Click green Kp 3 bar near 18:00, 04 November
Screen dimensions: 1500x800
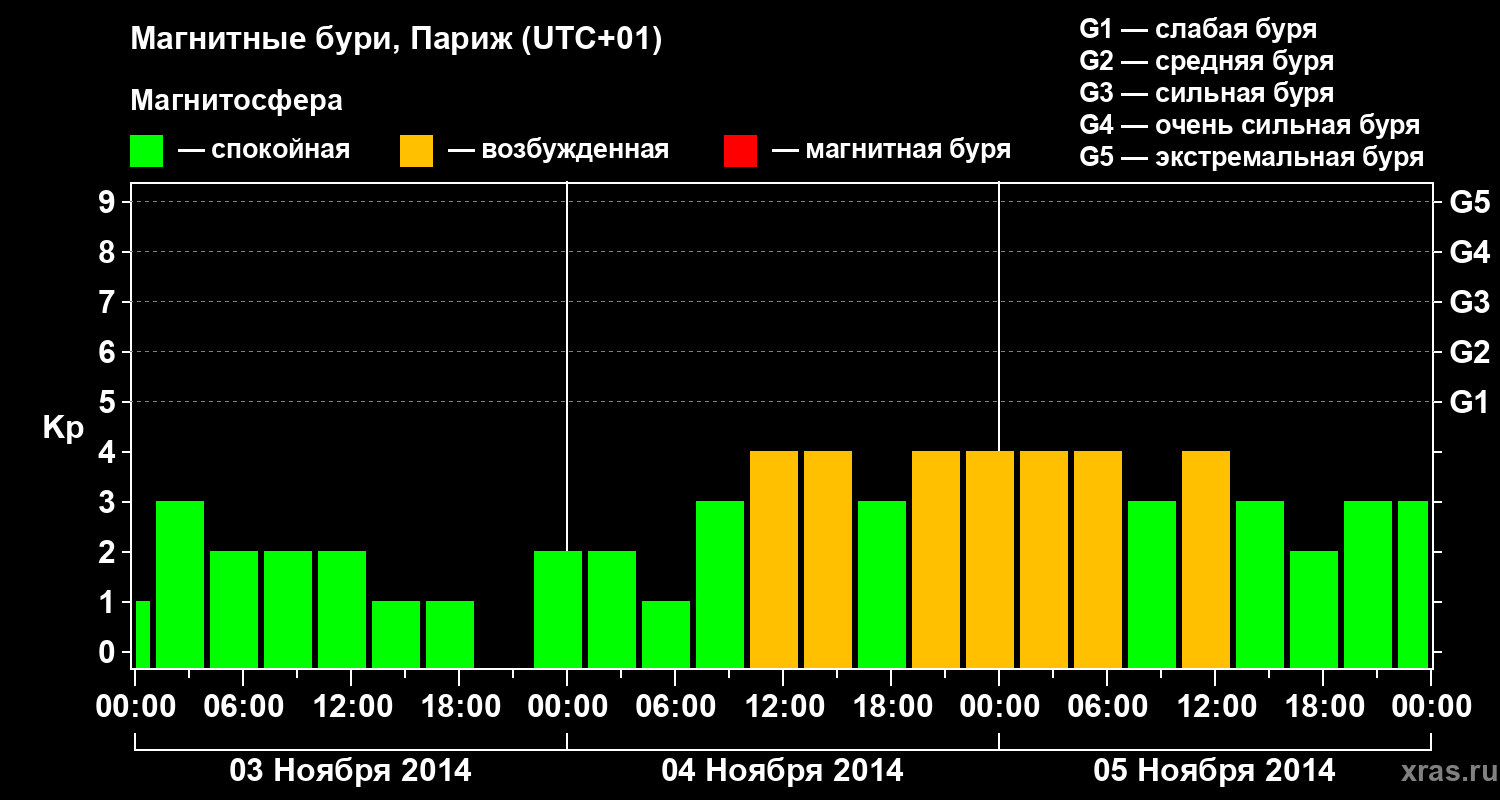click(x=882, y=584)
